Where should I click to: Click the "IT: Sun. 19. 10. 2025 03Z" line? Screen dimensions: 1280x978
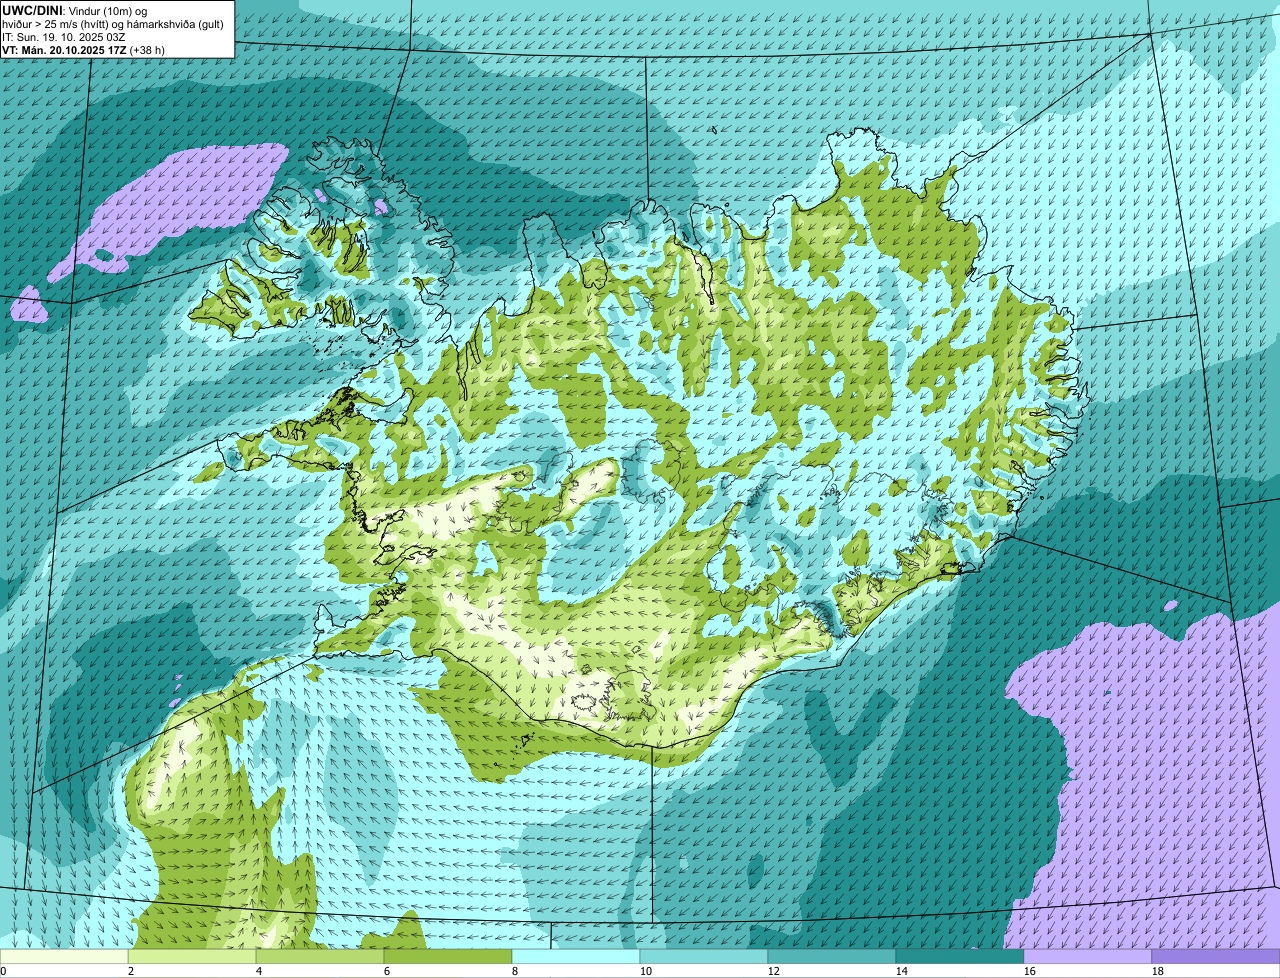tap(63, 36)
